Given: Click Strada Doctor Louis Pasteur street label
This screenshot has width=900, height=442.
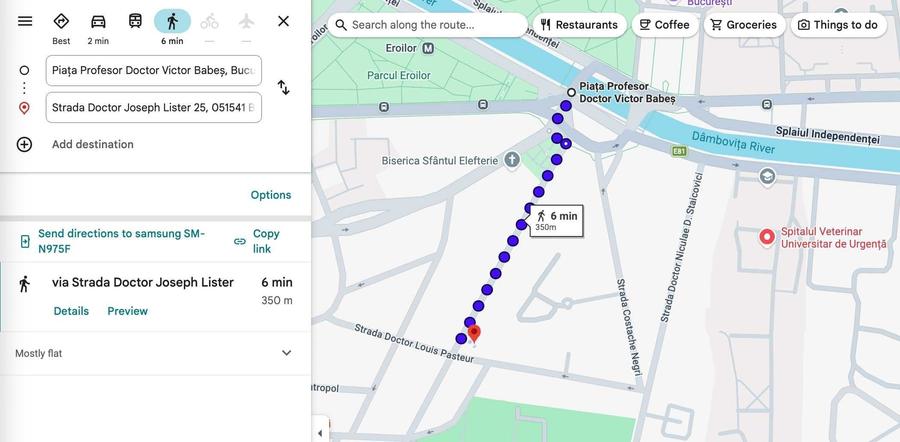Looking at the screenshot, I should [414, 344].
